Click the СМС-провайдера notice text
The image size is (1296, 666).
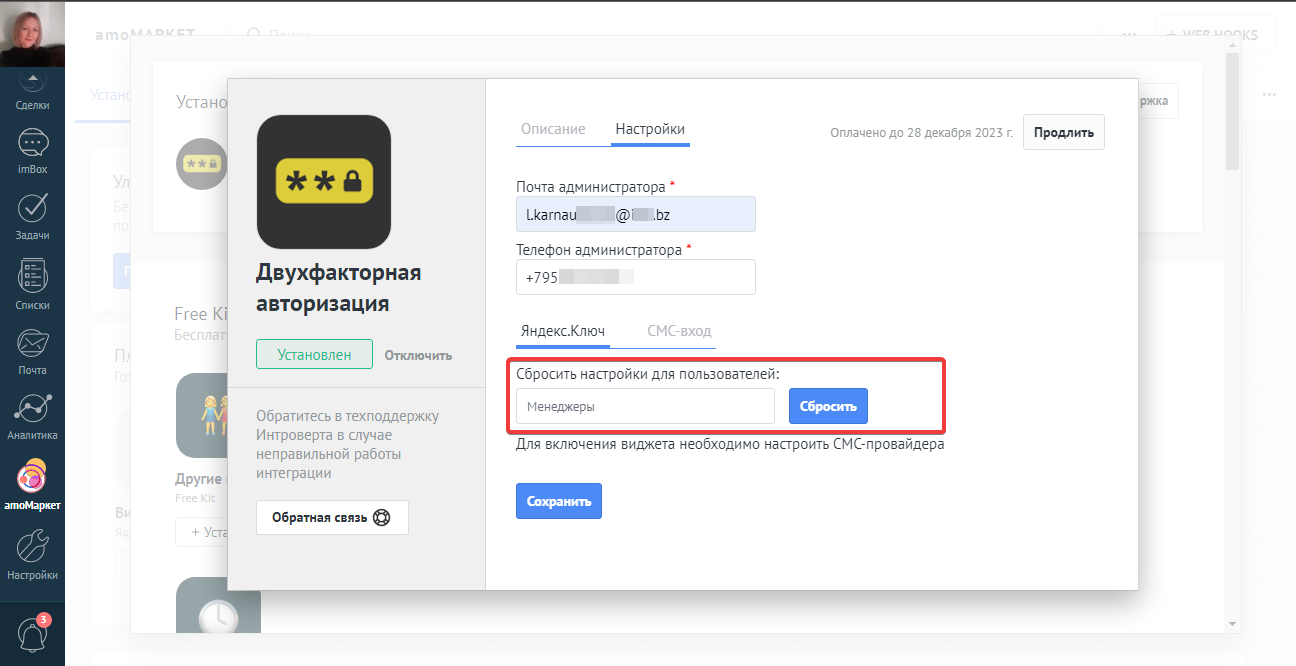pyautogui.click(x=730, y=444)
